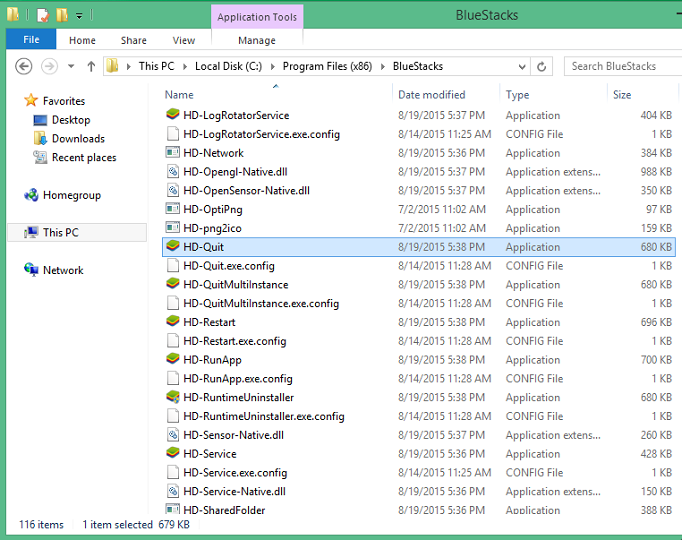Open the recent locations dropdown arrow
The image size is (682, 540).
[x=71, y=67]
